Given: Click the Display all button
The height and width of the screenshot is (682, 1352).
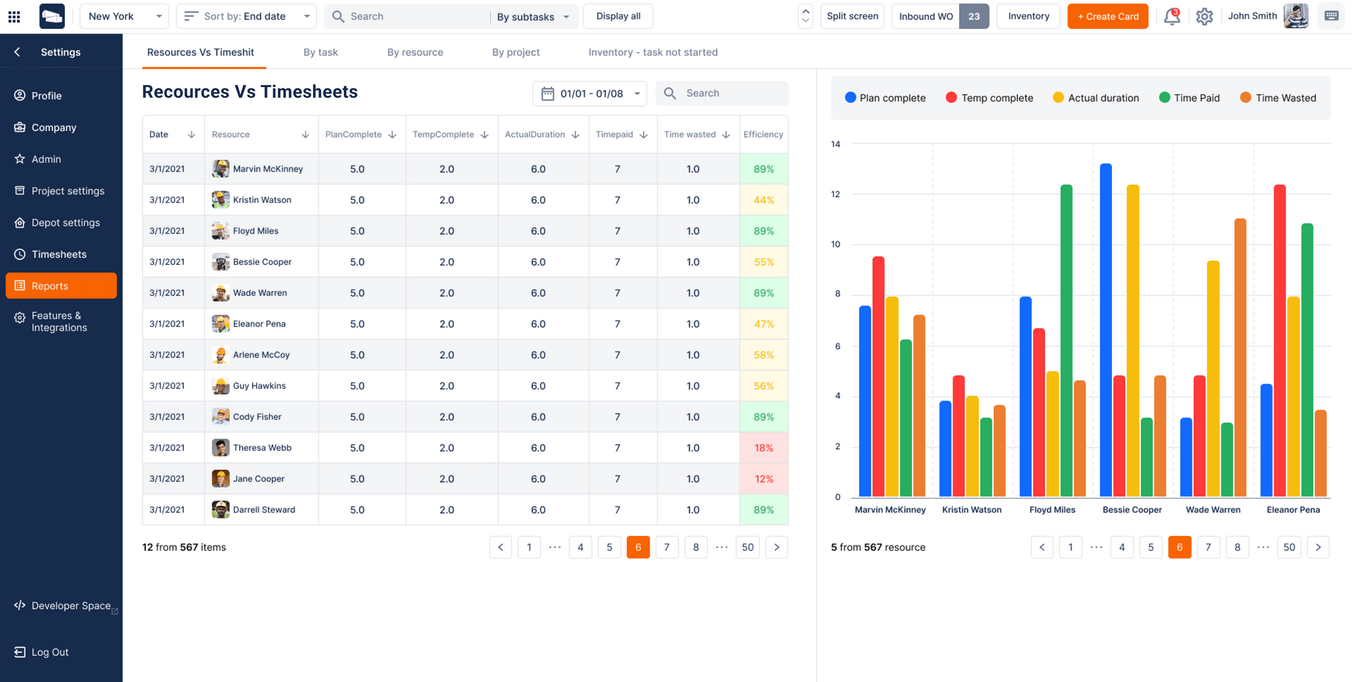Looking at the screenshot, I should pos(619,16).
